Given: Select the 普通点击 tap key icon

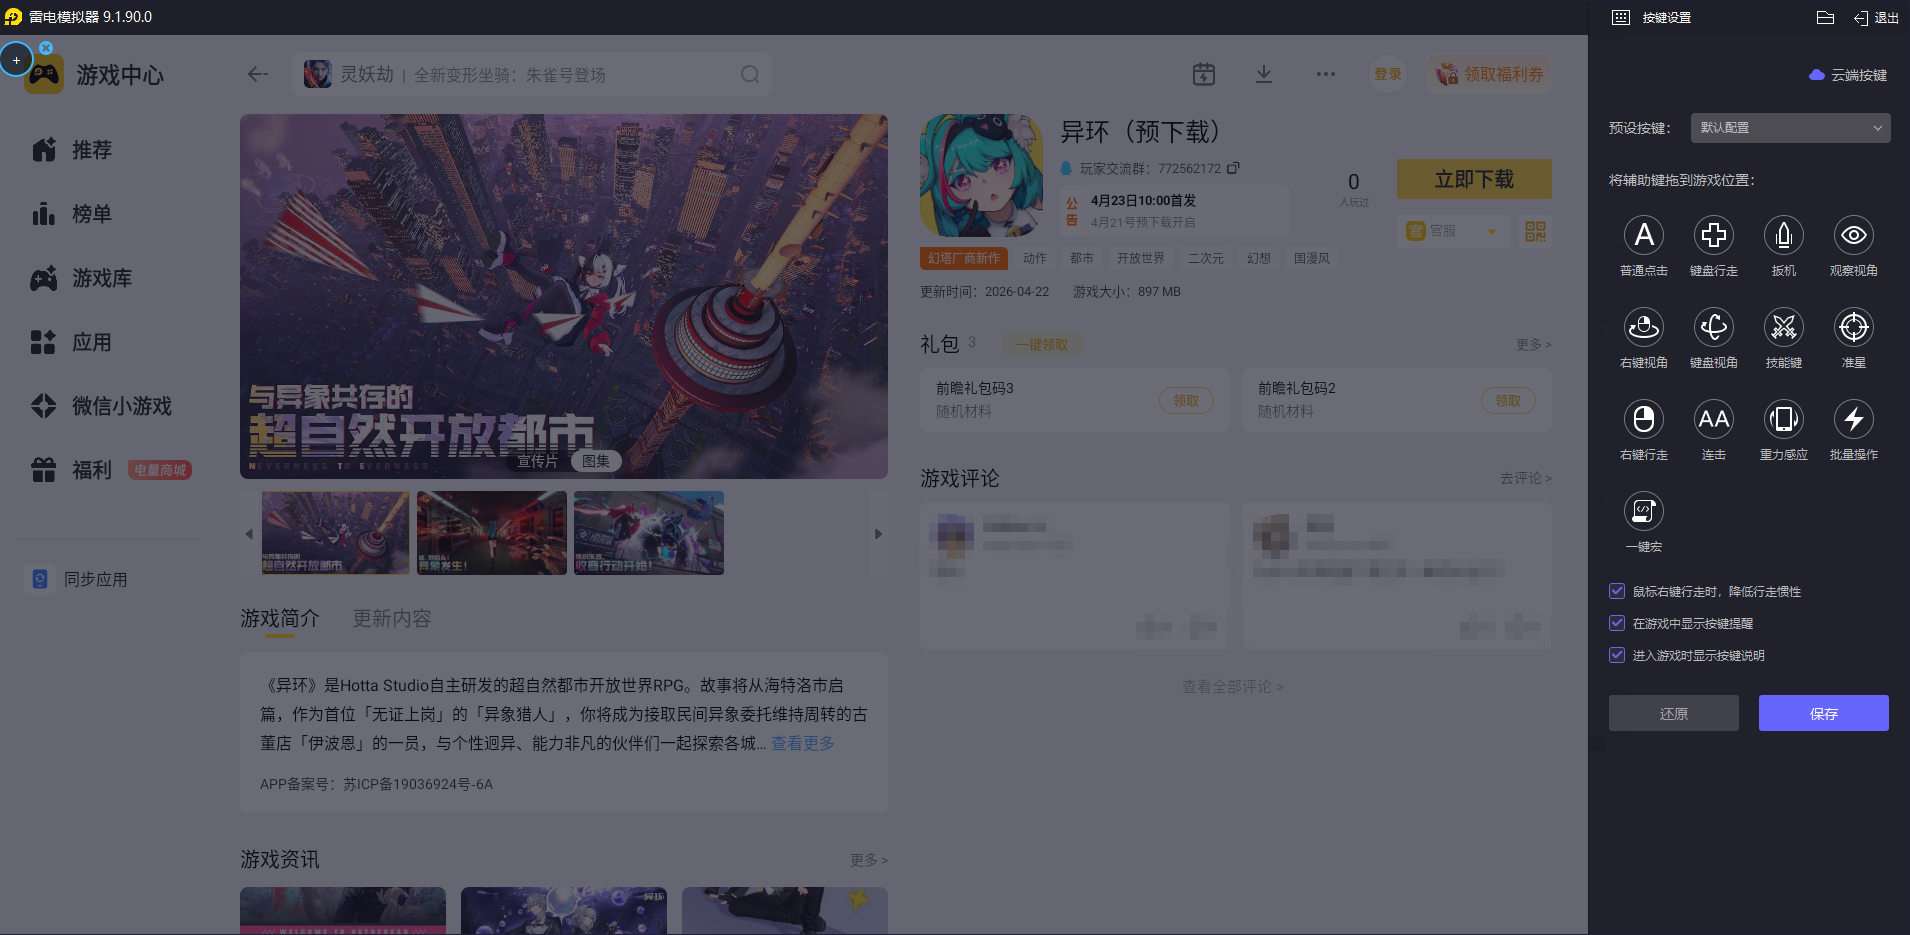Looking at the screenshot, I should (x=1643, y=235).
